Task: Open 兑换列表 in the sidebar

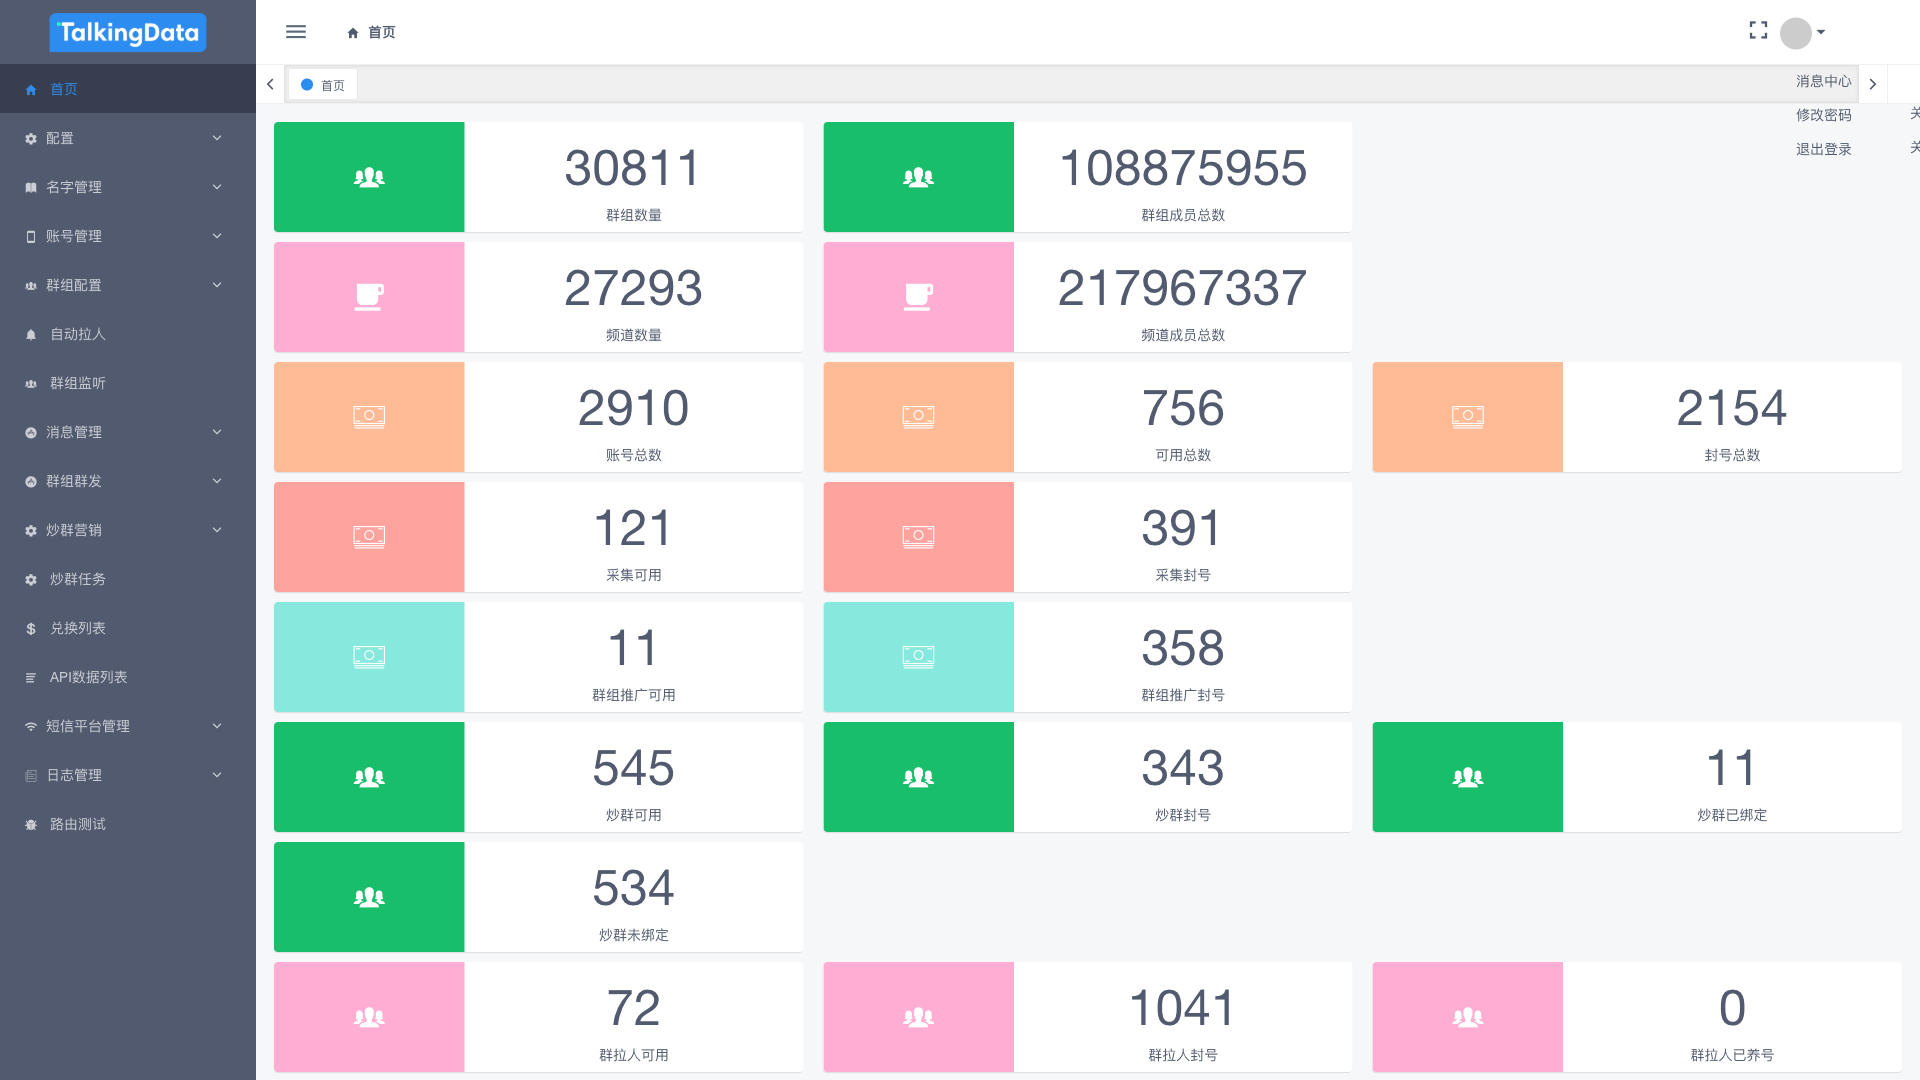Action: [x=78, y=628]
